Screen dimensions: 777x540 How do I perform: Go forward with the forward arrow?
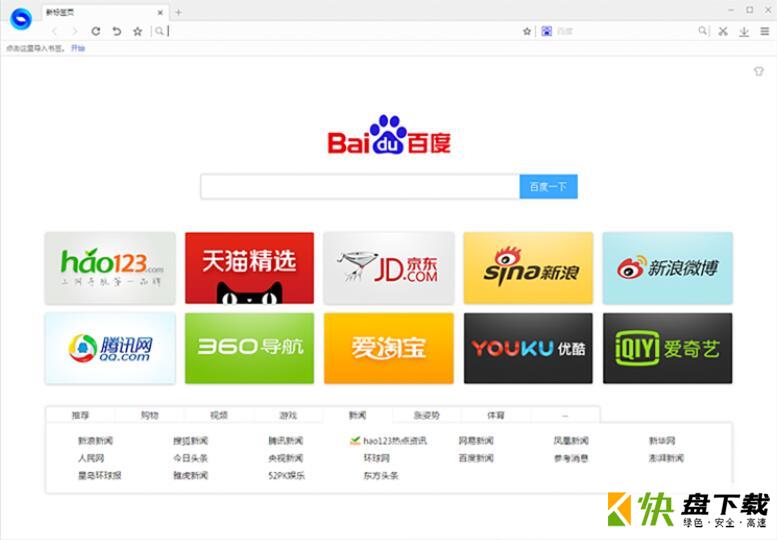[x=75, y=31]
